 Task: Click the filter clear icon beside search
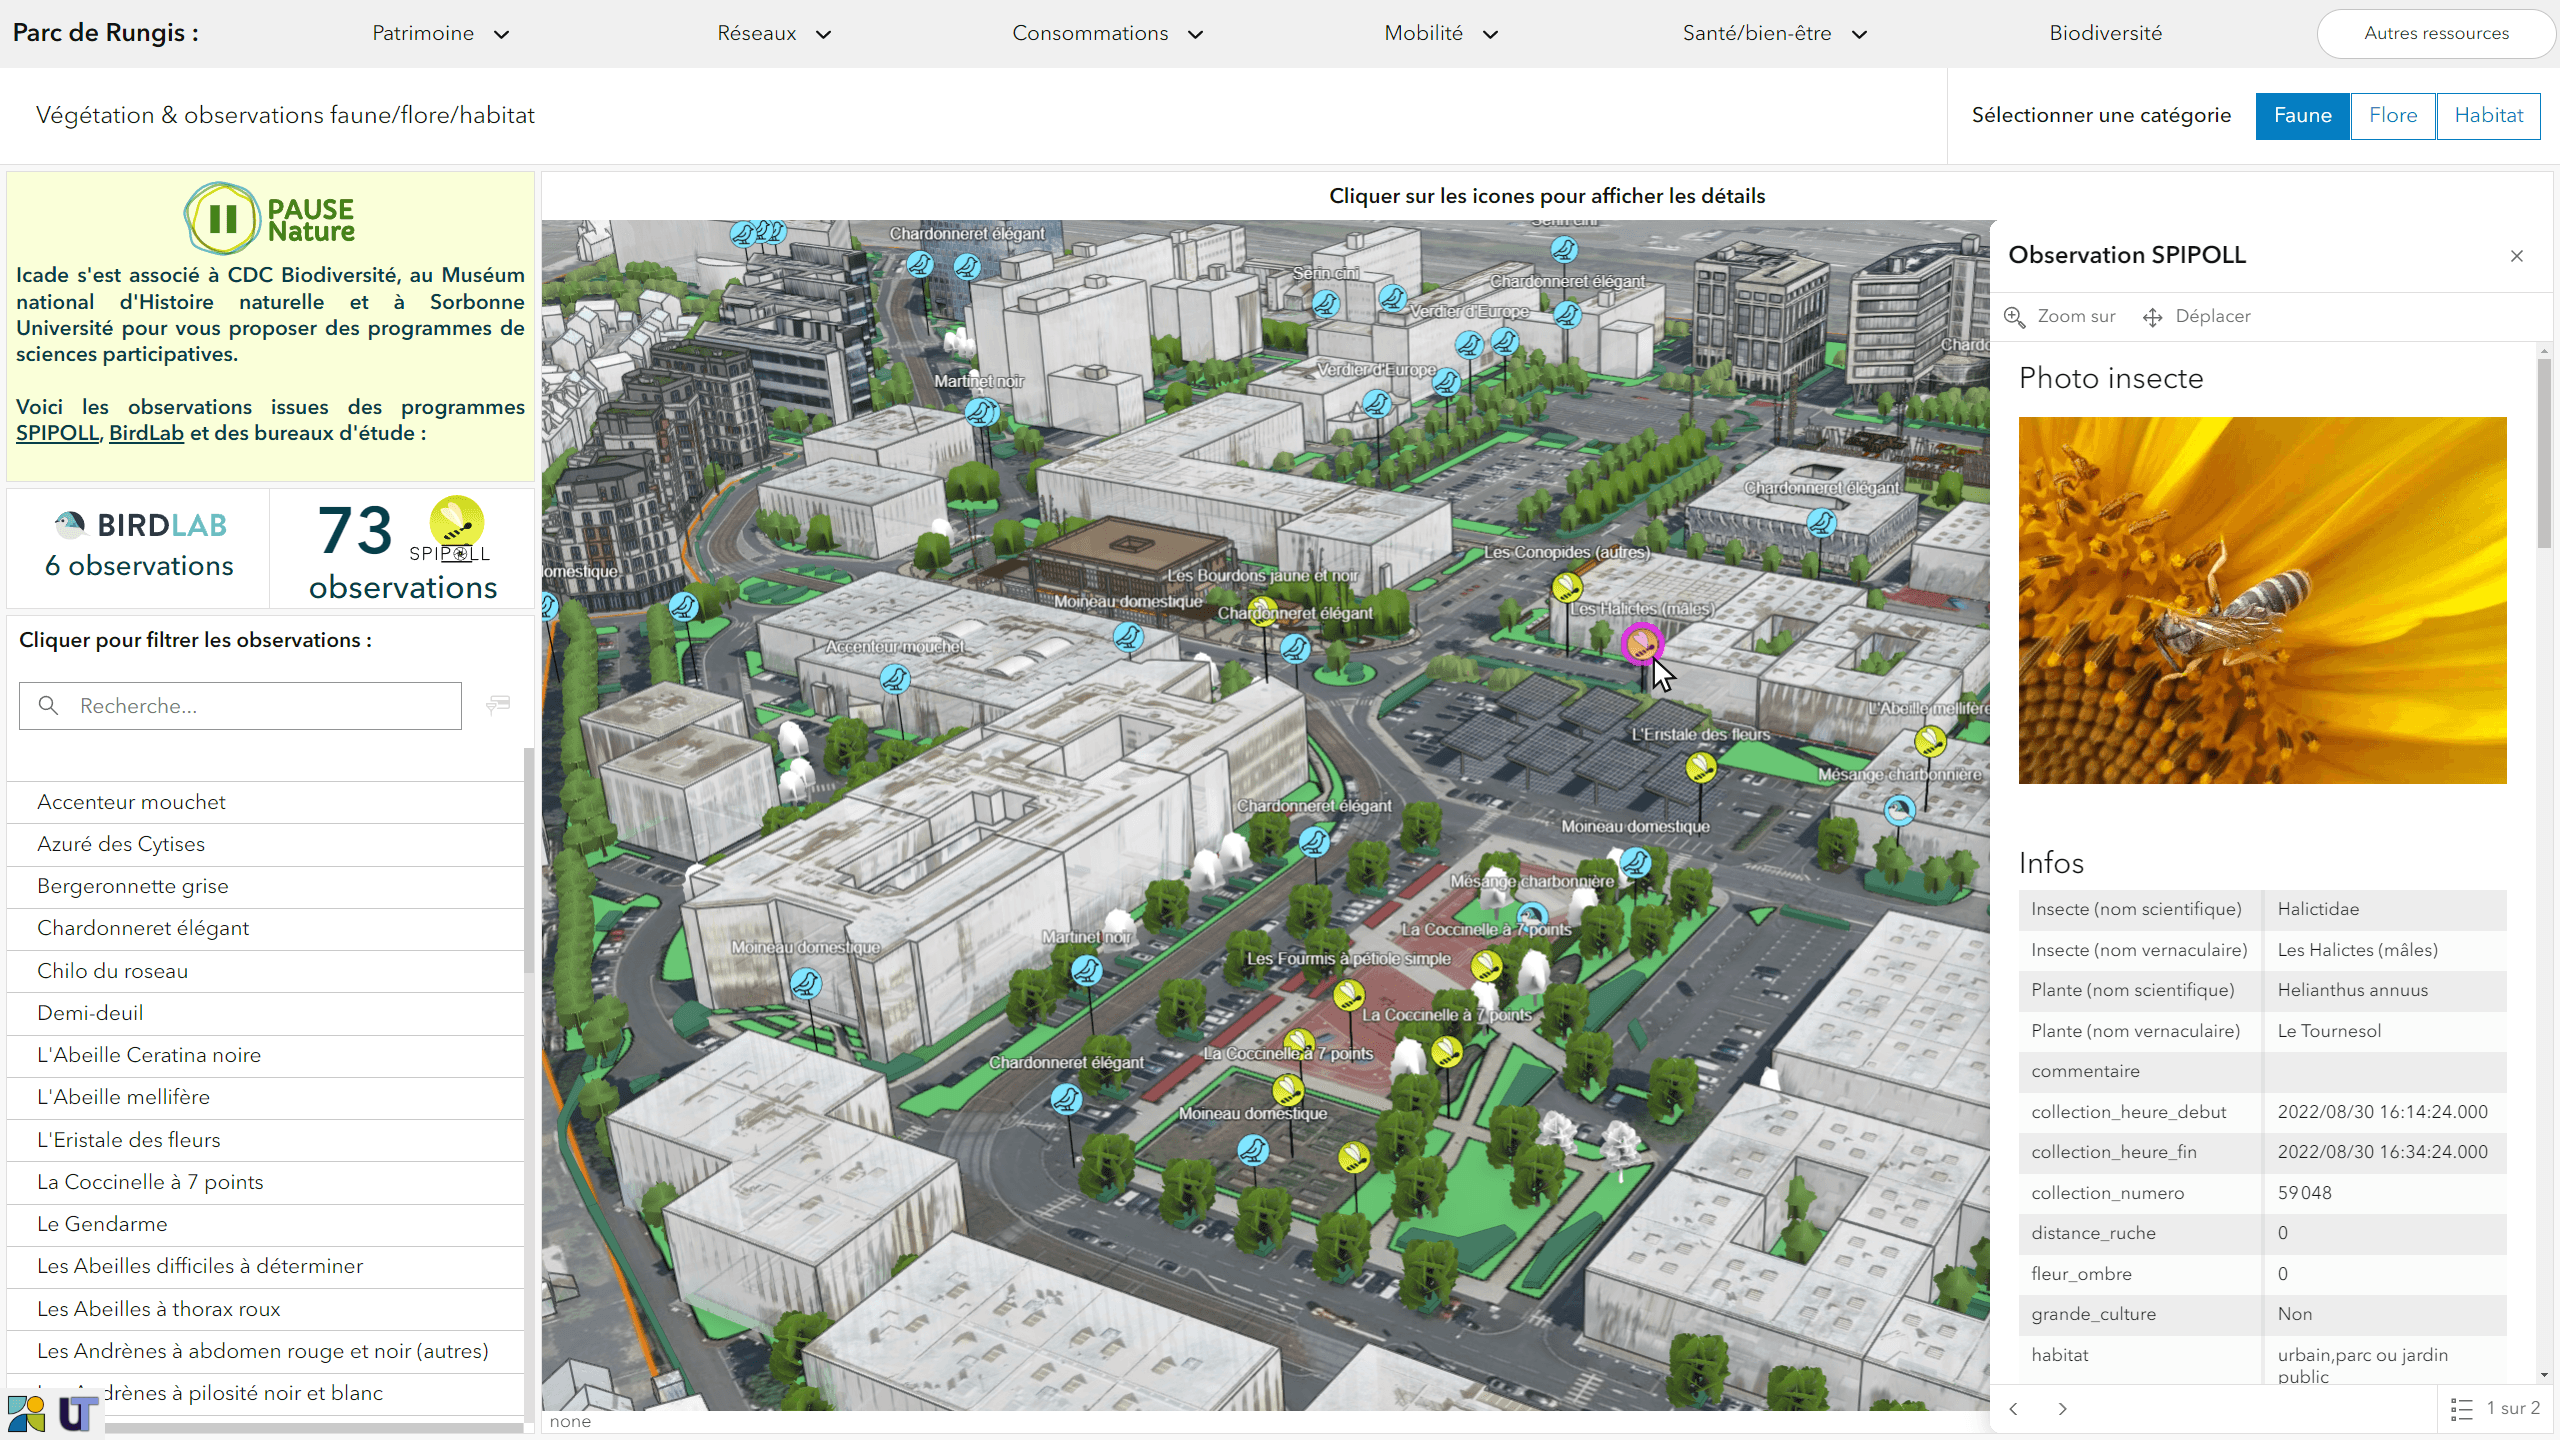point(498,705)
